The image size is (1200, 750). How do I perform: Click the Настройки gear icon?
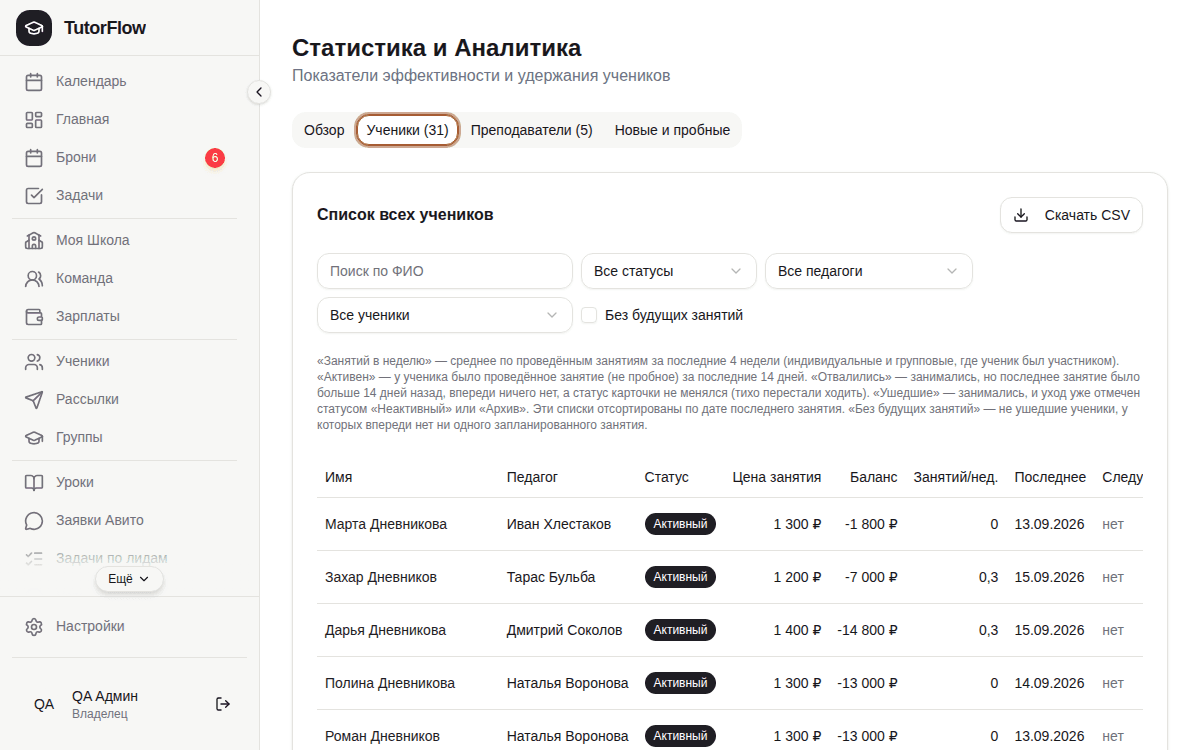click(34, 626)
